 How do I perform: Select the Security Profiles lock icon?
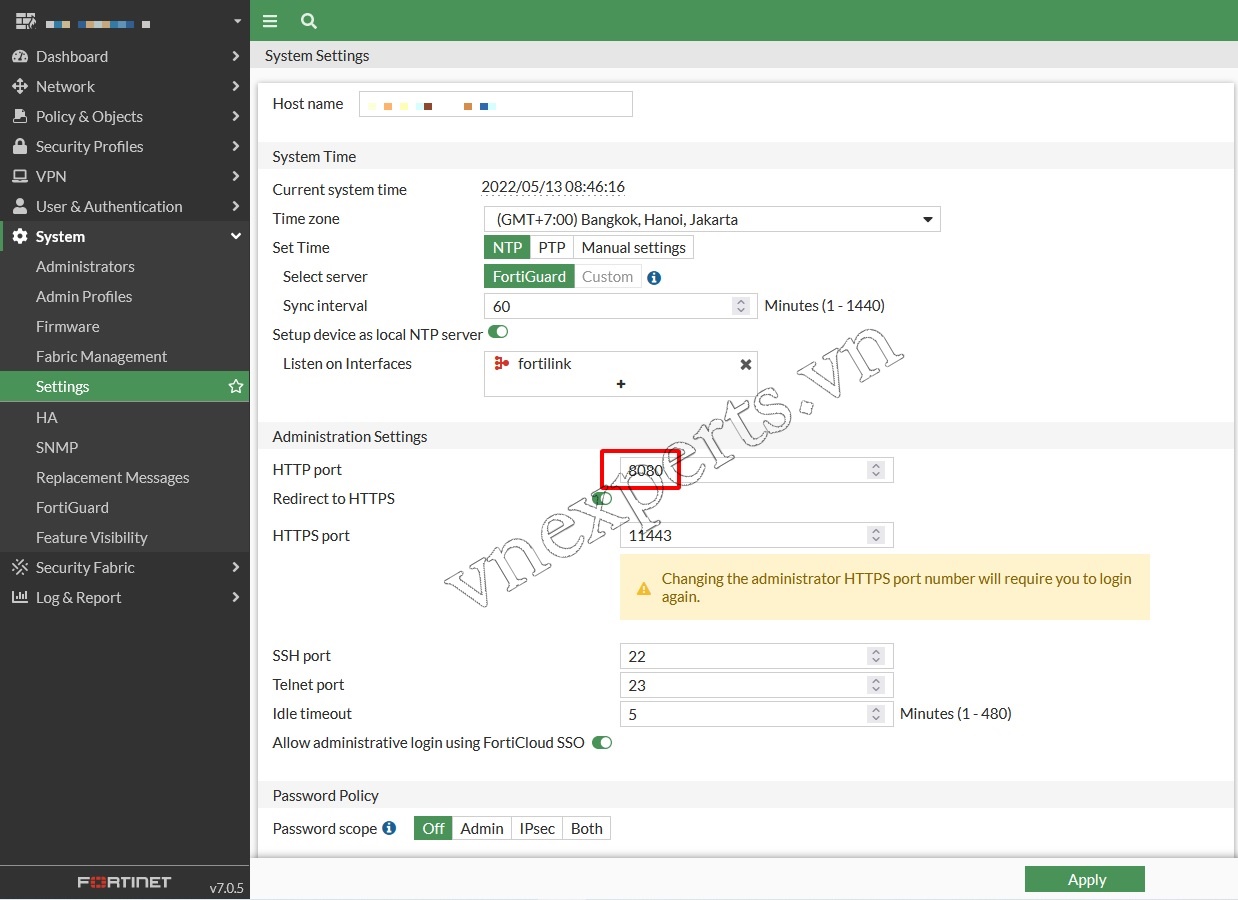point(21,146)
